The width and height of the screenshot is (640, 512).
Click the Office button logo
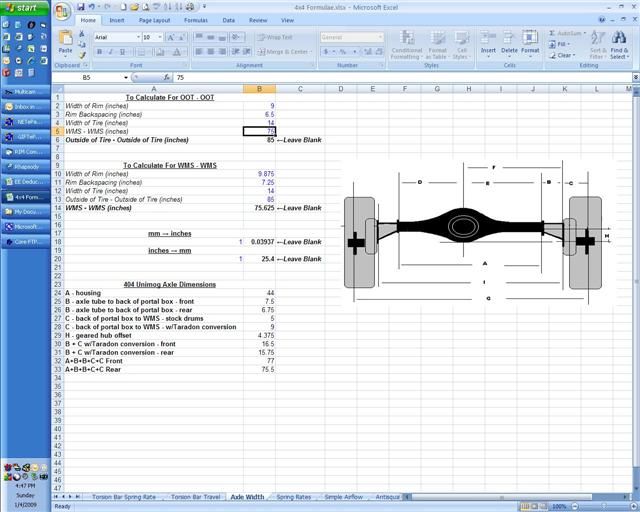(x=61, y=11)
